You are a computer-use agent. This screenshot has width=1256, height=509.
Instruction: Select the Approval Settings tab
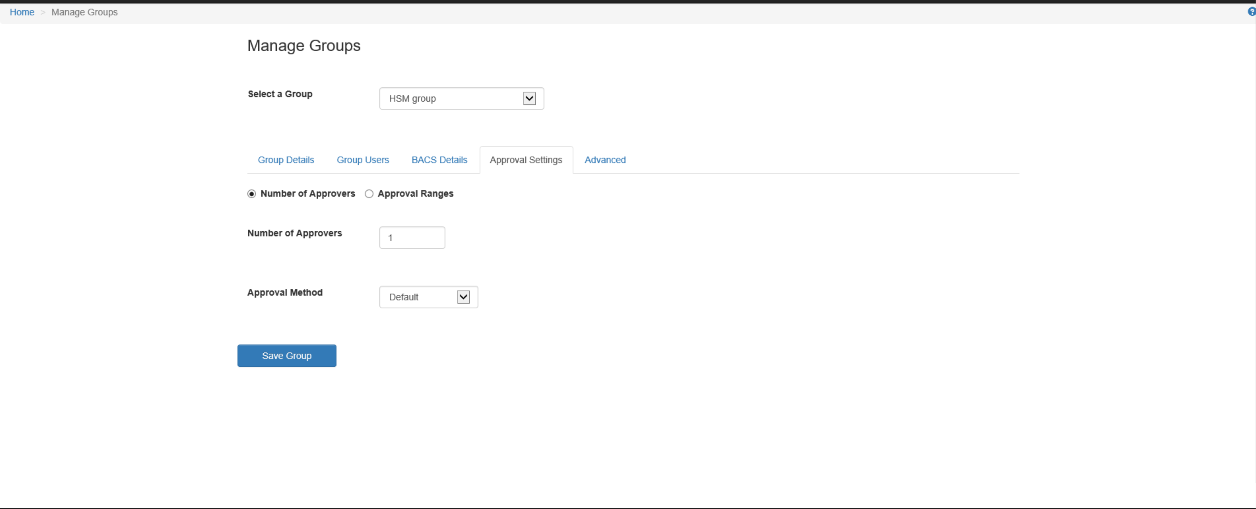pos(526,160)
